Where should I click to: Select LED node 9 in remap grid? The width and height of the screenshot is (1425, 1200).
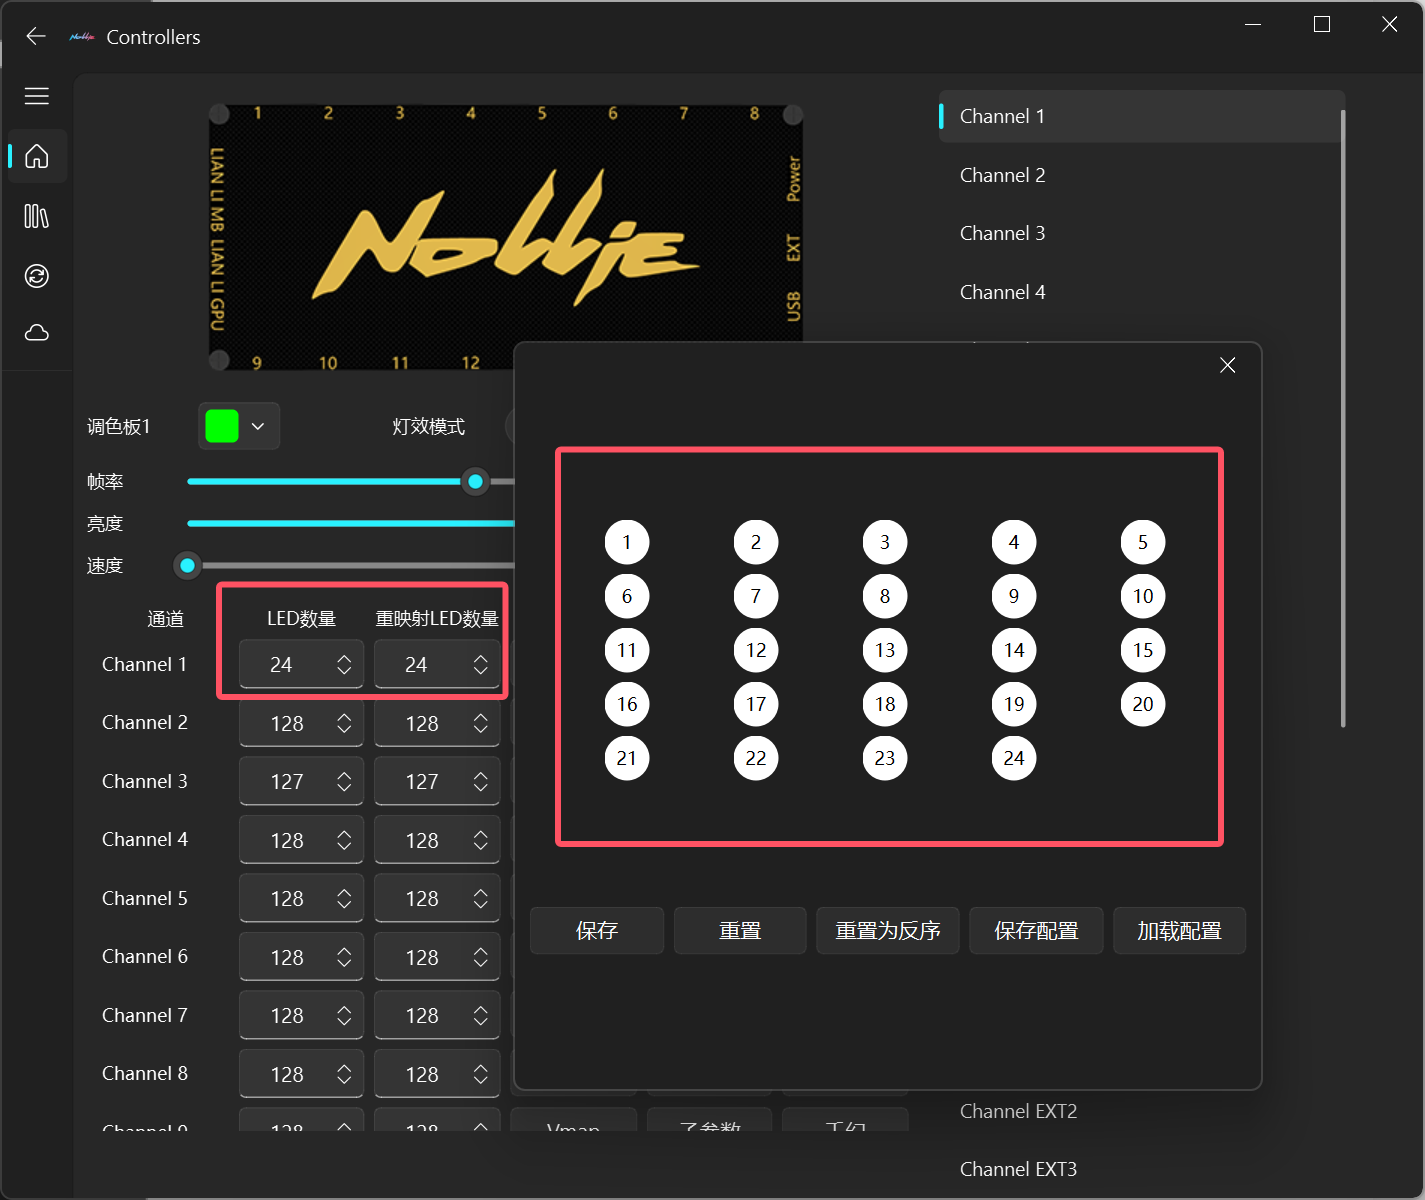click(x=1014, y=597)
